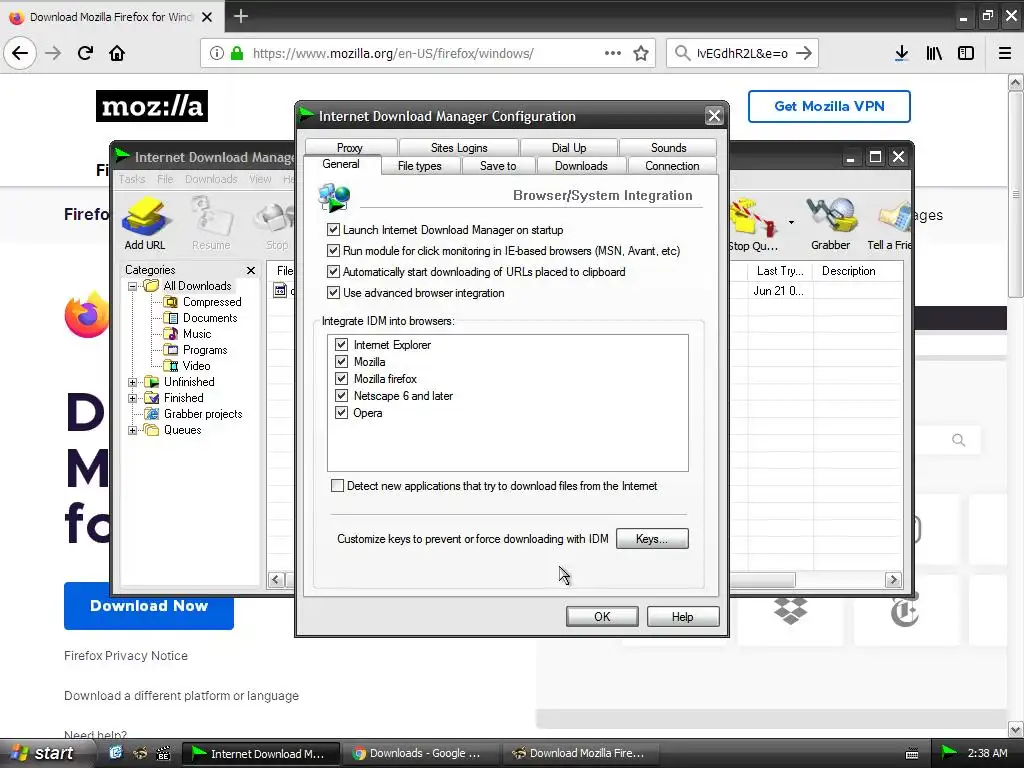Expand the Unfinished tree node
1024x768 pixels.
tap(133, 382)
